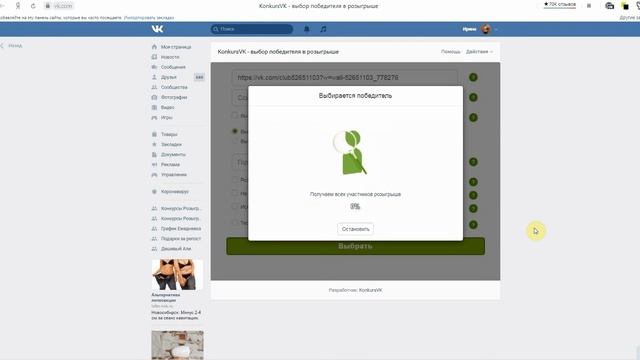Open VK home via the VK logo
This screenshot has height=360, width=640.
tap(157, 29)
